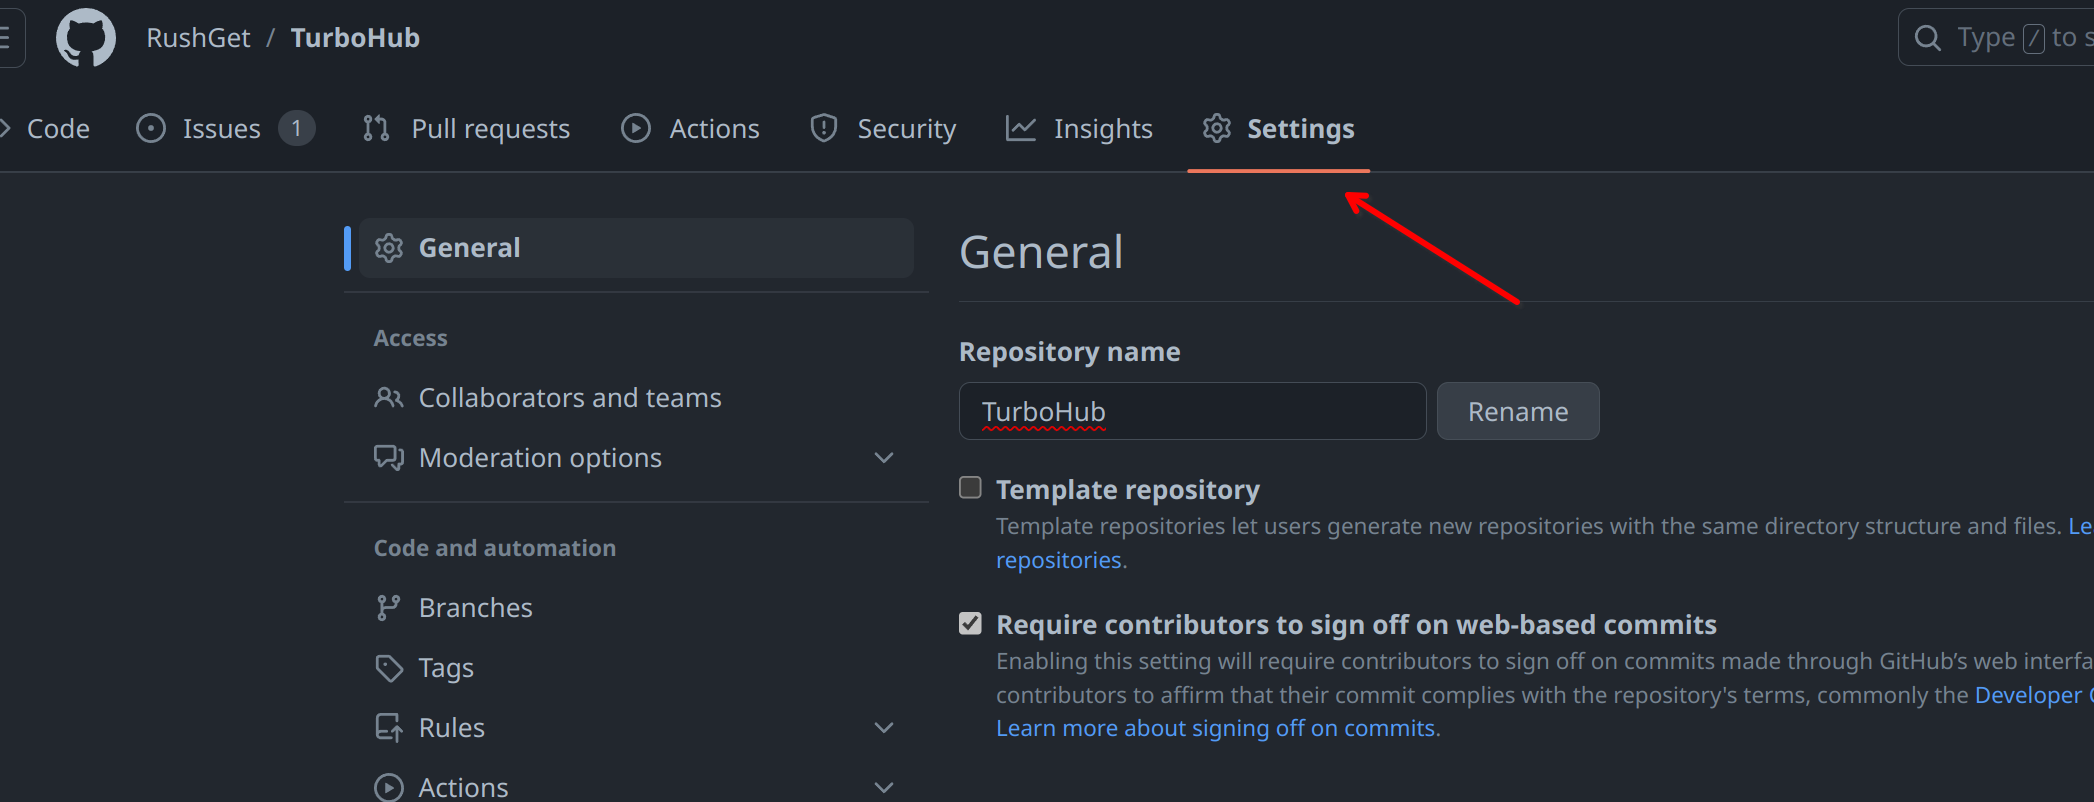
Task: Expand the sidebar Actions chevron
Action: pyautogui.click(x=884, y=788)
